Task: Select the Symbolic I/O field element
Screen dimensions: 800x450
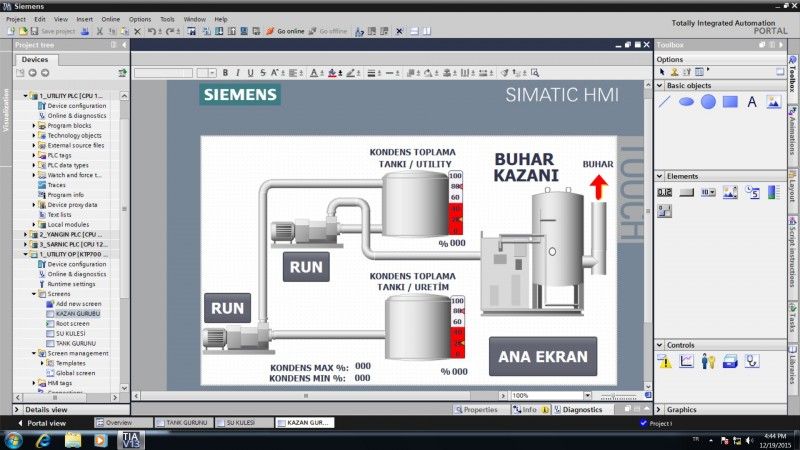Action: coord(708,192)
